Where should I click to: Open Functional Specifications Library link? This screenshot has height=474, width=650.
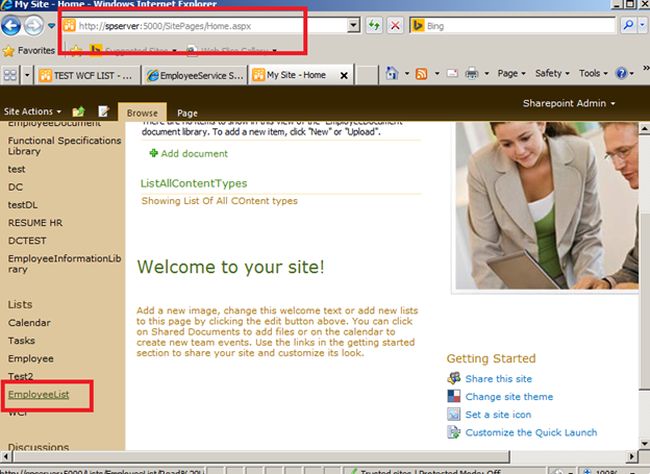point(64,146)
